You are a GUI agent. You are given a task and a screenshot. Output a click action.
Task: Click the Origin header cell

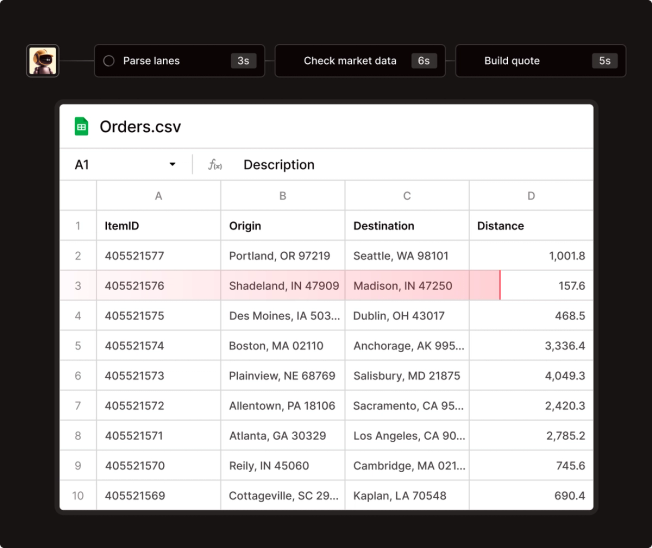click(x=283, y=226)
